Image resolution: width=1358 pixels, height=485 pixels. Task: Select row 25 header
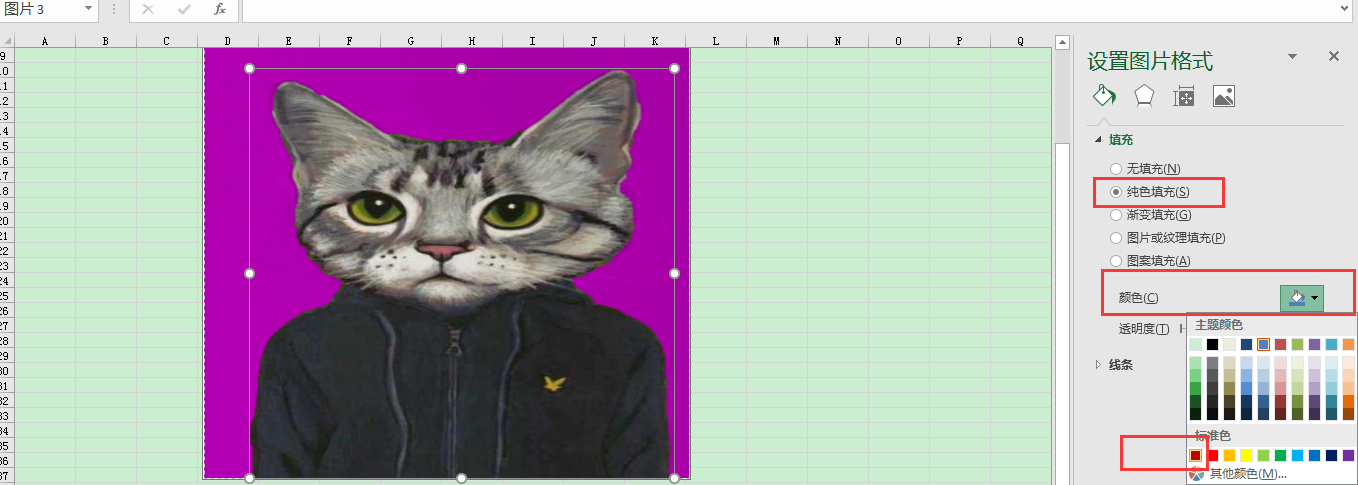pos(6,296)
